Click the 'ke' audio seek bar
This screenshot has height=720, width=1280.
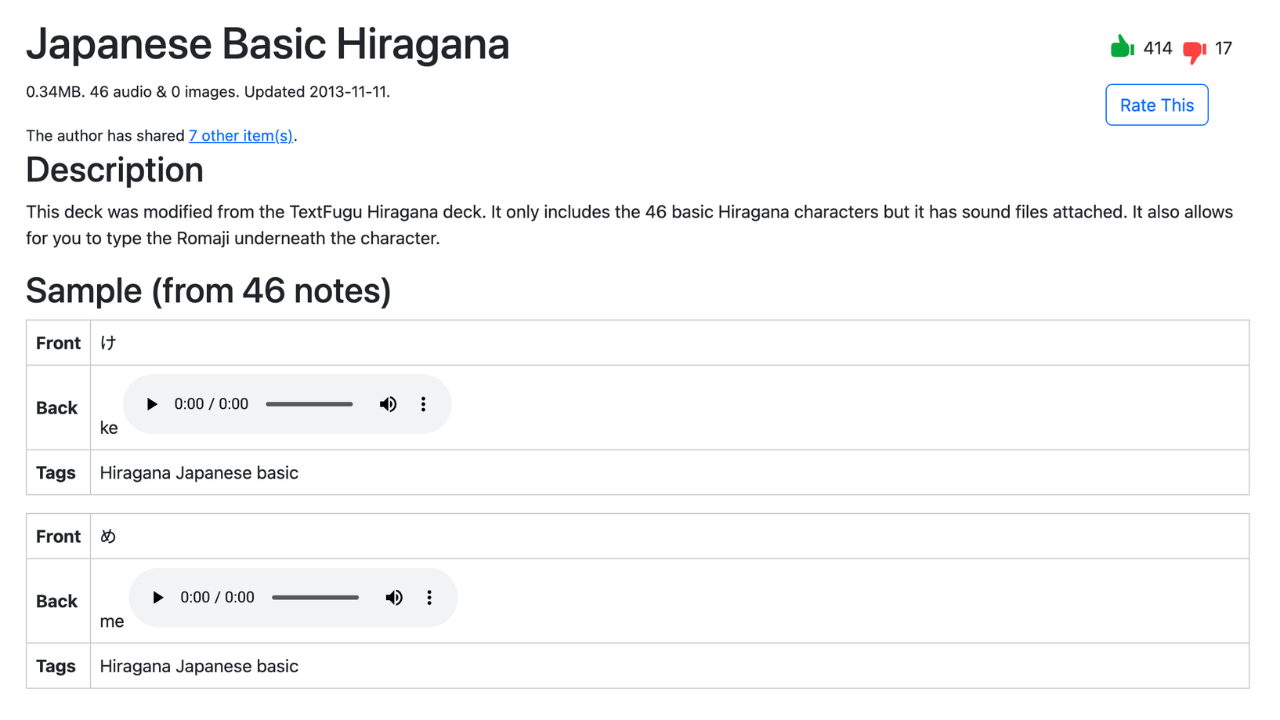[x=309, y=404]
